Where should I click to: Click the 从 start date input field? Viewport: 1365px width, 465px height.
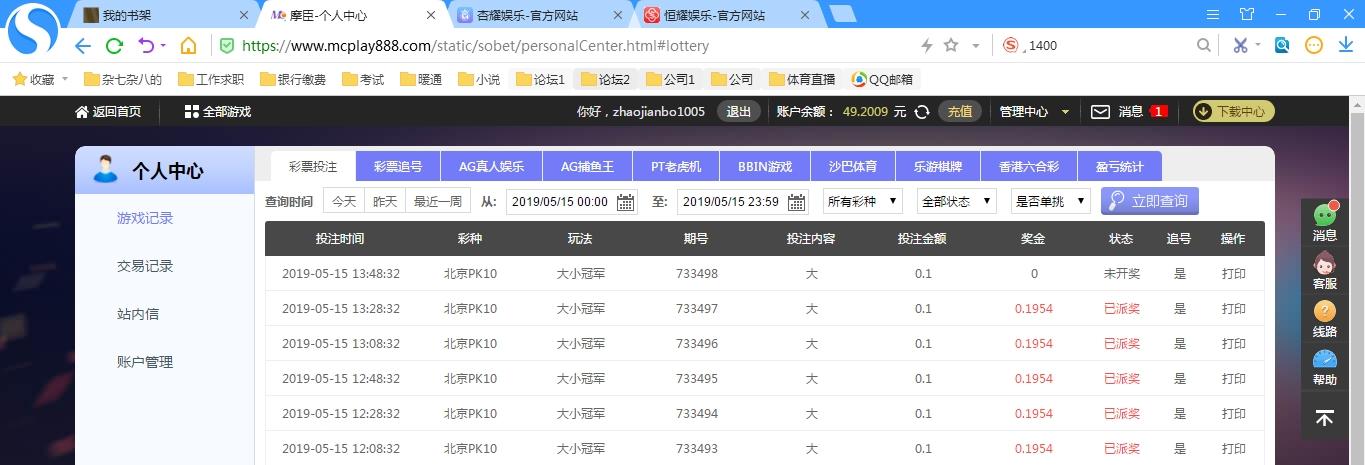560,202
